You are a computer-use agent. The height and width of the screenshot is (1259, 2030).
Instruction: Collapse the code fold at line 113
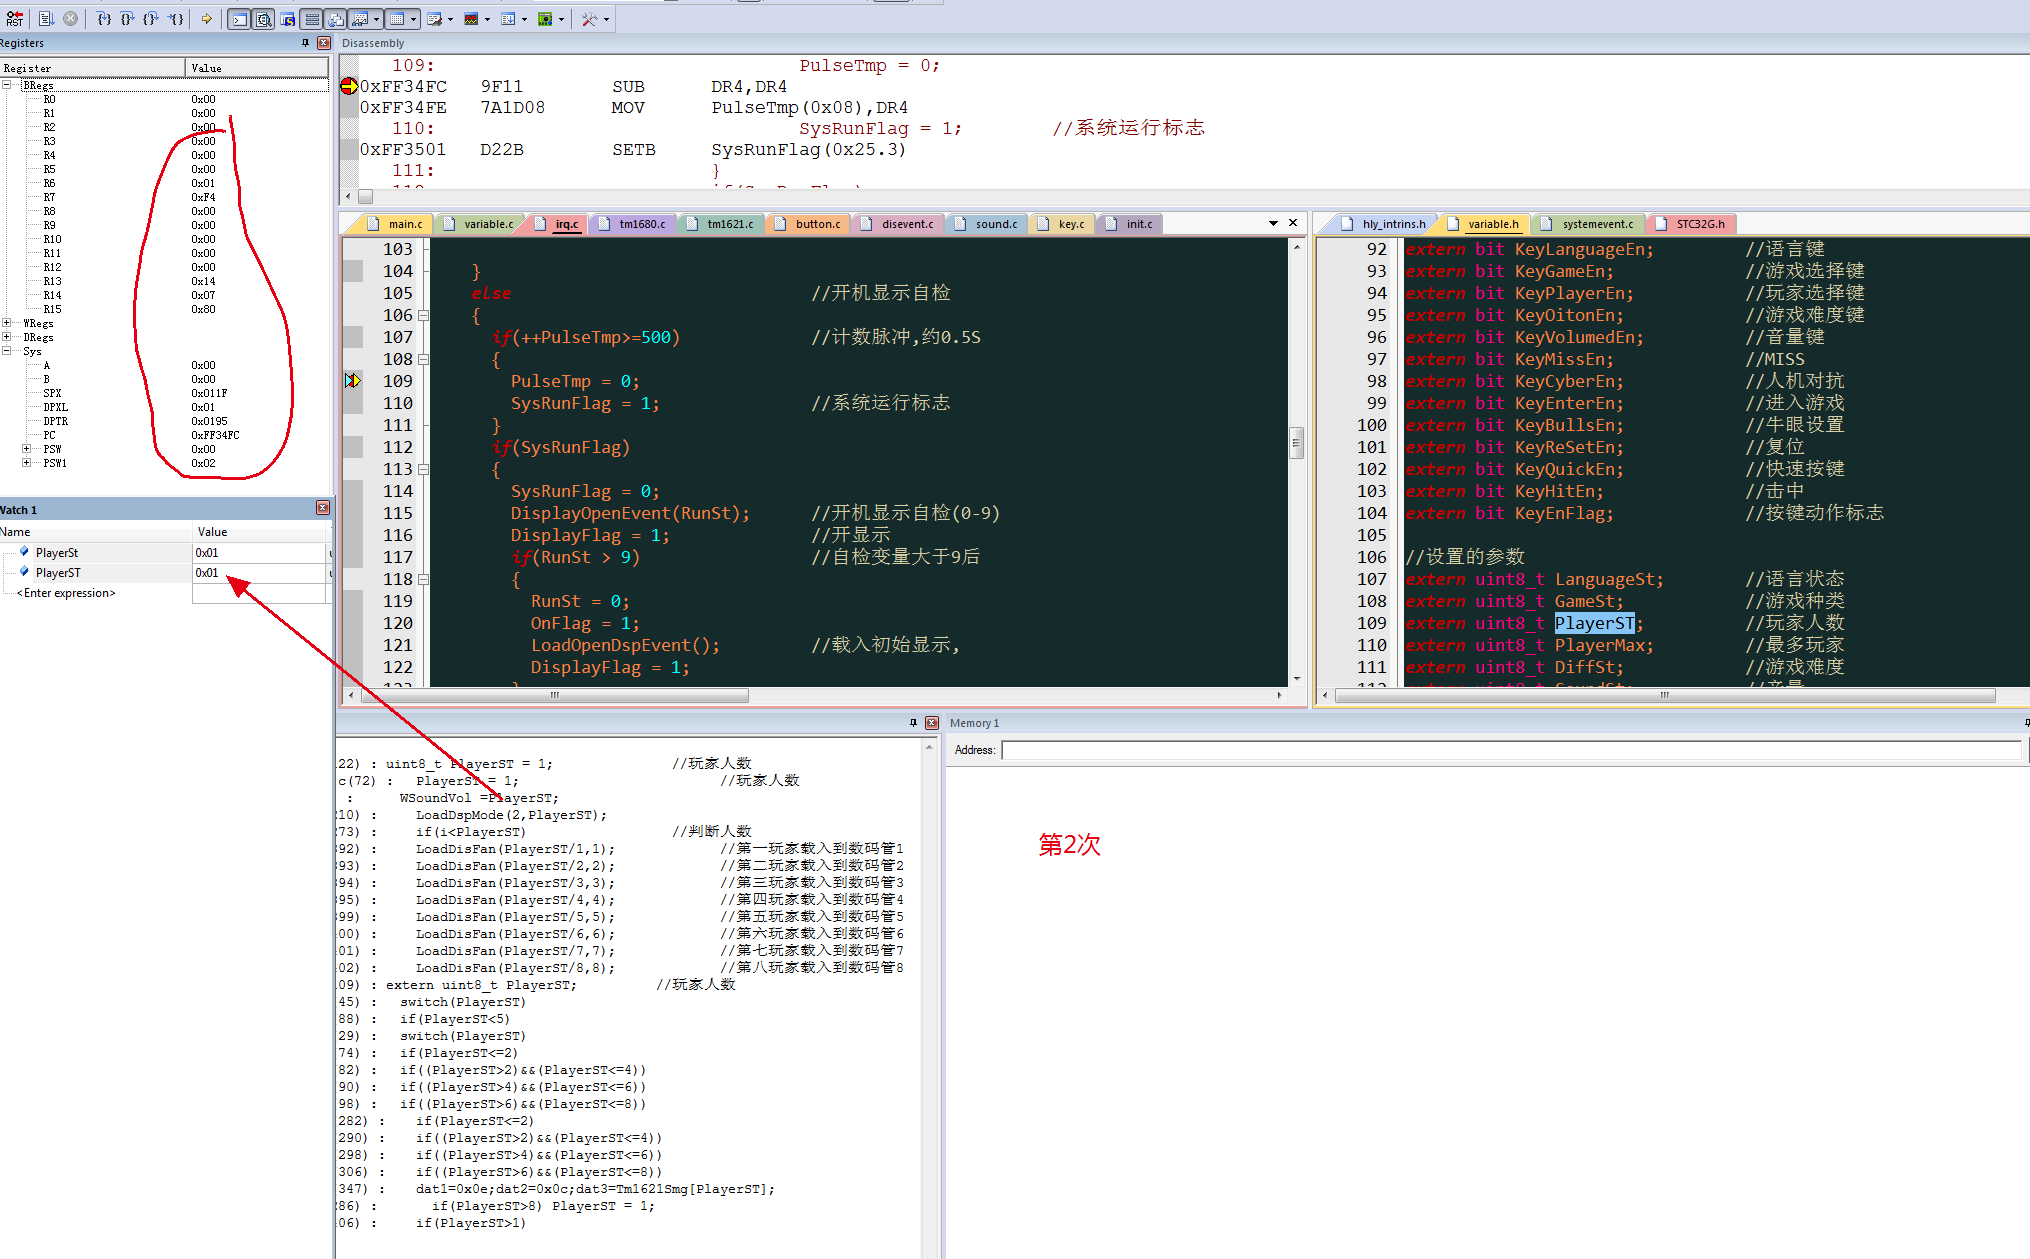pyautogui.click(x=423, y=469)
